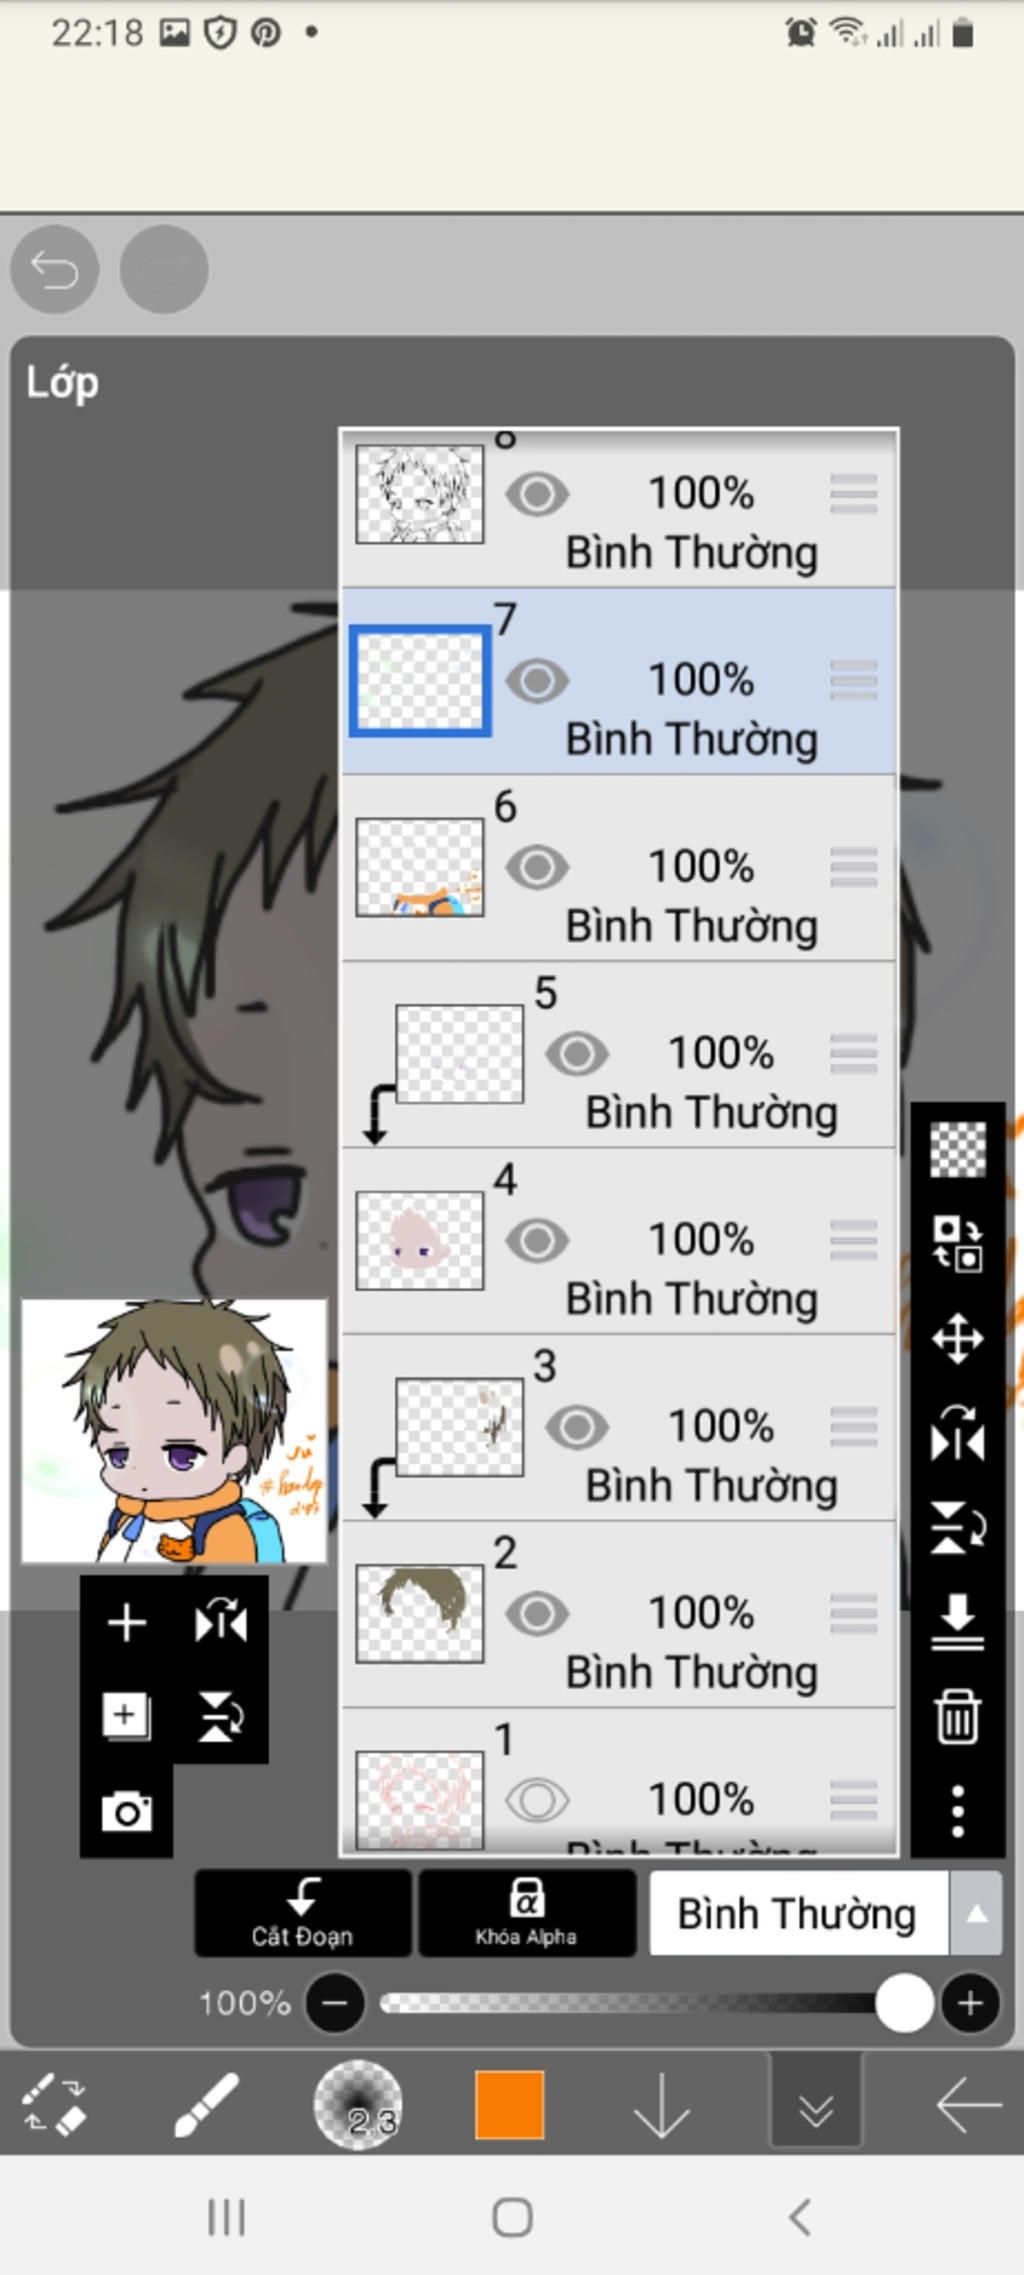This screenshot has width=1024, height=2275.
Task: Add a new layer with plus icon
Action: click(127, 1622)
